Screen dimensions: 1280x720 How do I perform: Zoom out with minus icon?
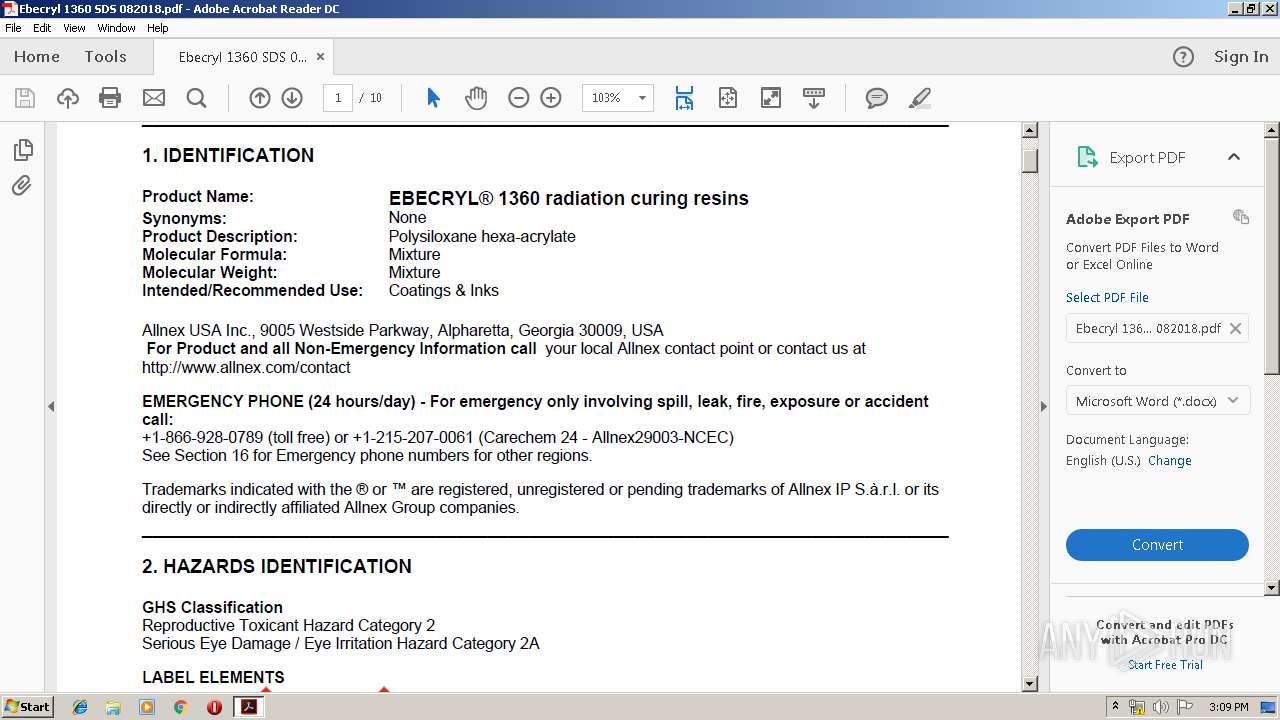coord(518,98)
